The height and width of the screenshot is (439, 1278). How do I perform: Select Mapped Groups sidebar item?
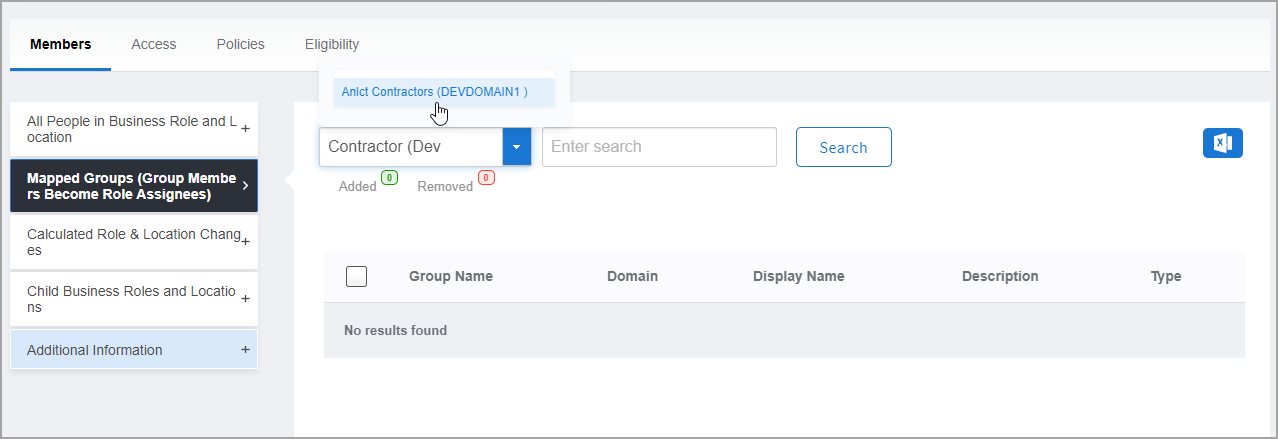(x=133, y=186)
